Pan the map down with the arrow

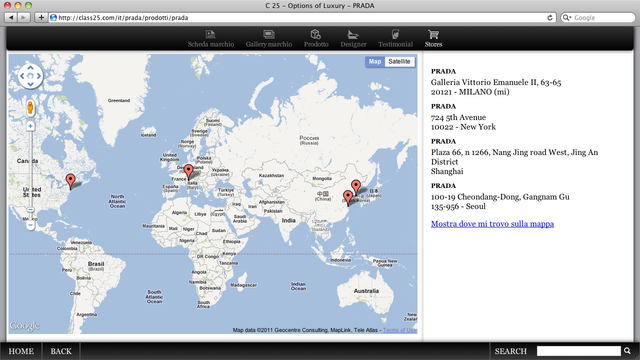tap(31, 84)
